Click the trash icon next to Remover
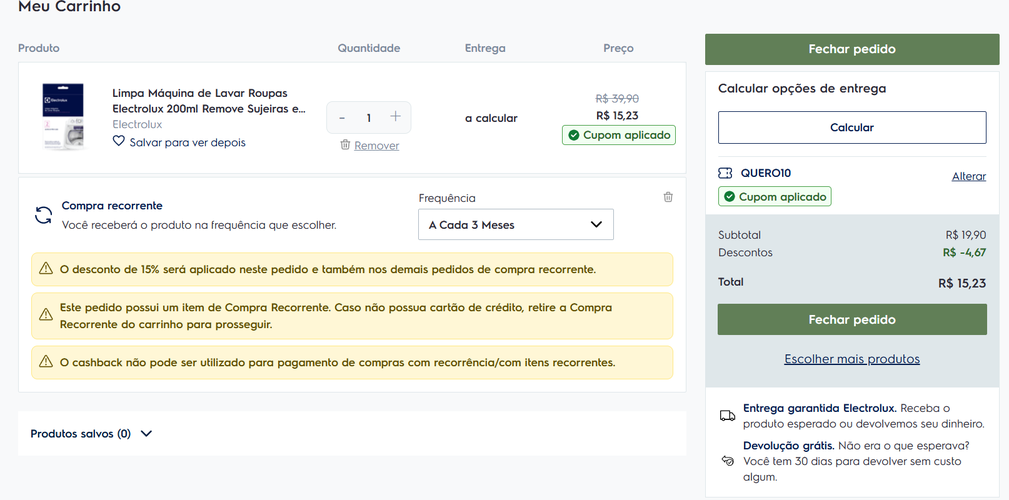Viewport: 1009px width, 500px height. click(x=345, y=145)
